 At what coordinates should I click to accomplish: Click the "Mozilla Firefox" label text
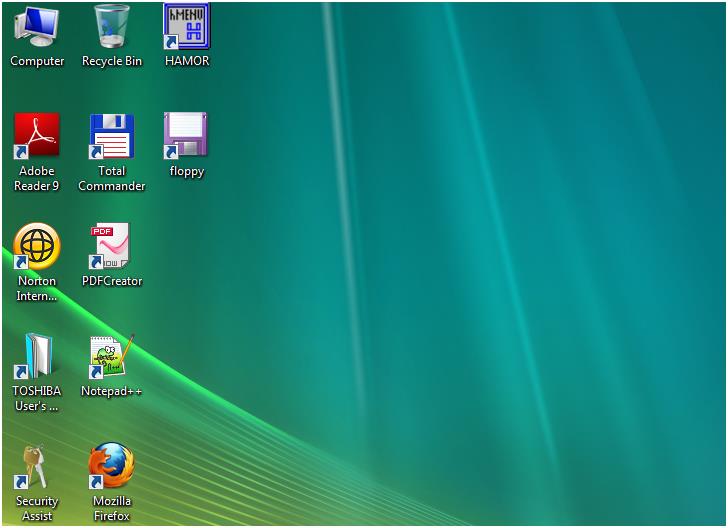pos(112,508)
